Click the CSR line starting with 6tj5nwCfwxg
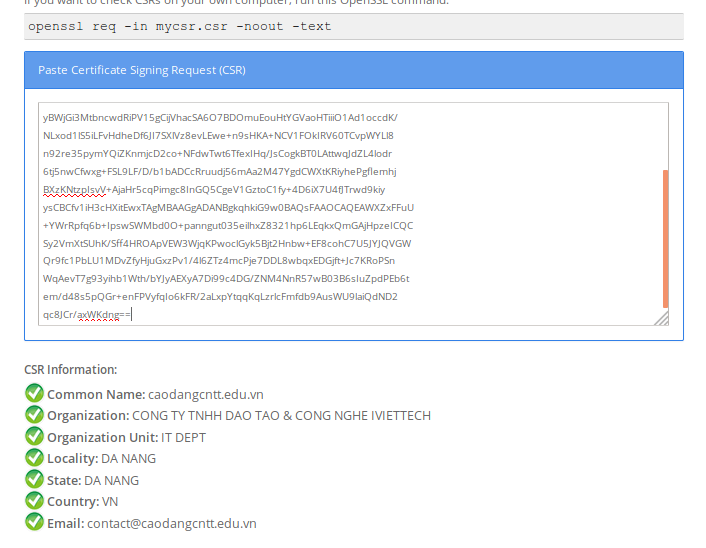706x548 pixels. point(220,172)
